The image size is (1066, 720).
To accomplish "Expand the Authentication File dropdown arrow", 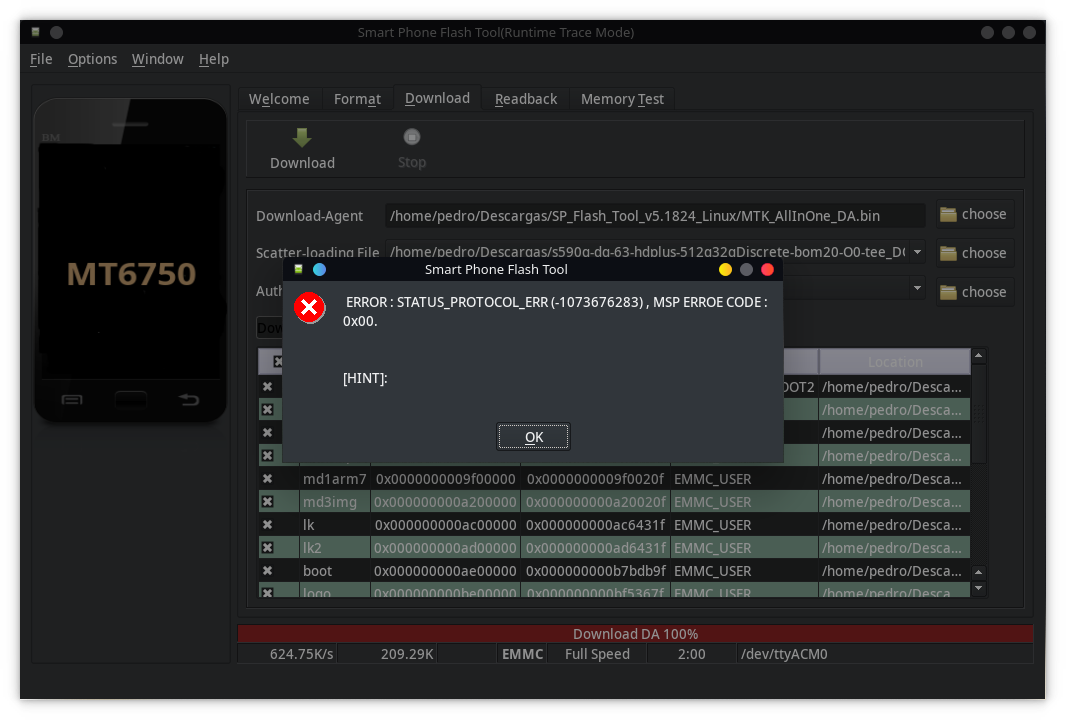I will (917, 288).
